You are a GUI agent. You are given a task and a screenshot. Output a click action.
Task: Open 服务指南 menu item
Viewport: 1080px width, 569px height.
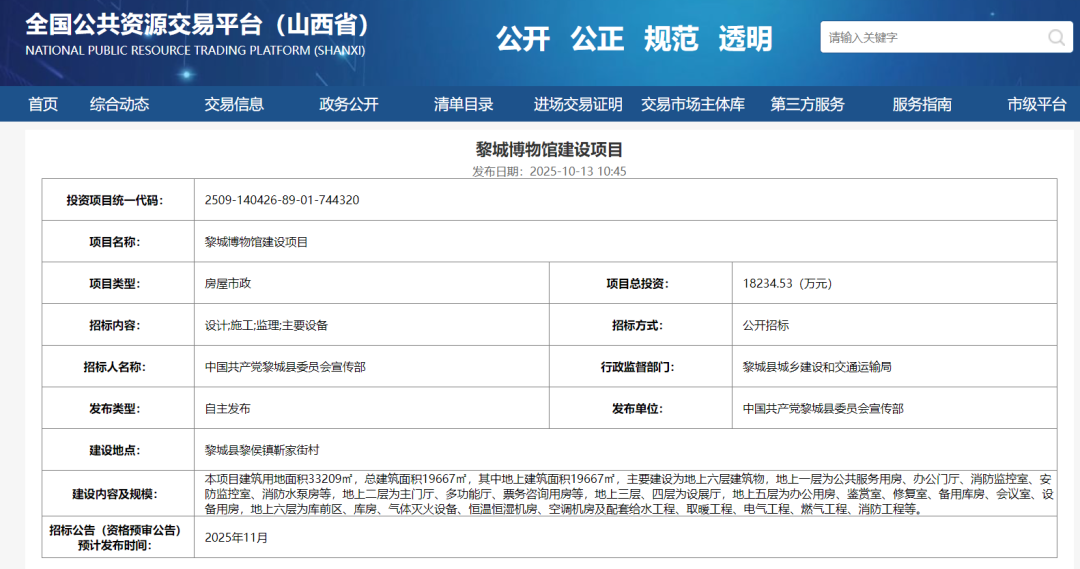[922, 104]
